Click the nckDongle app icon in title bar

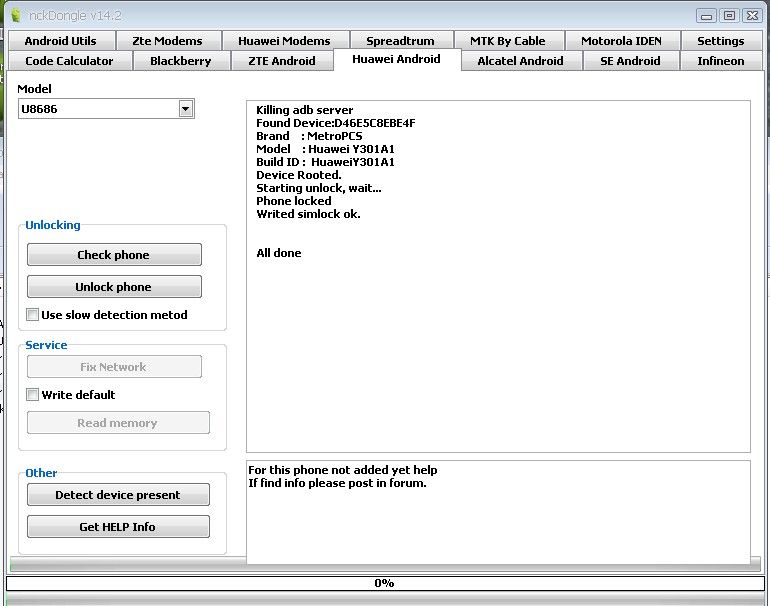tap(14, 15)
